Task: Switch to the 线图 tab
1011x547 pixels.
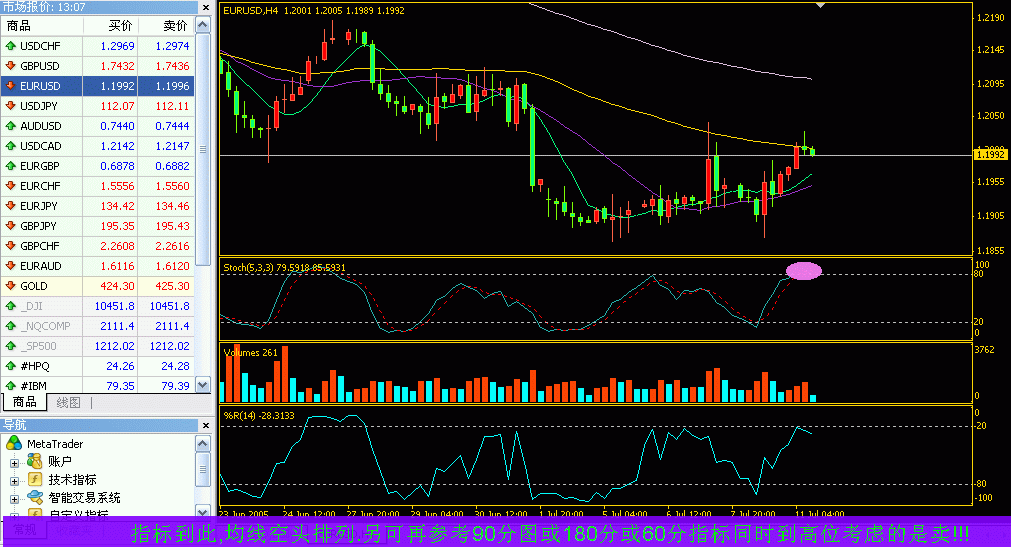Action: (68, 403)
